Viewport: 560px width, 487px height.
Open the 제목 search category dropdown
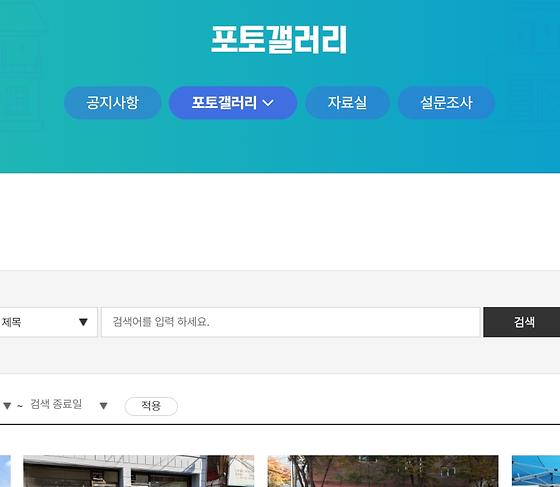point(48,322)
